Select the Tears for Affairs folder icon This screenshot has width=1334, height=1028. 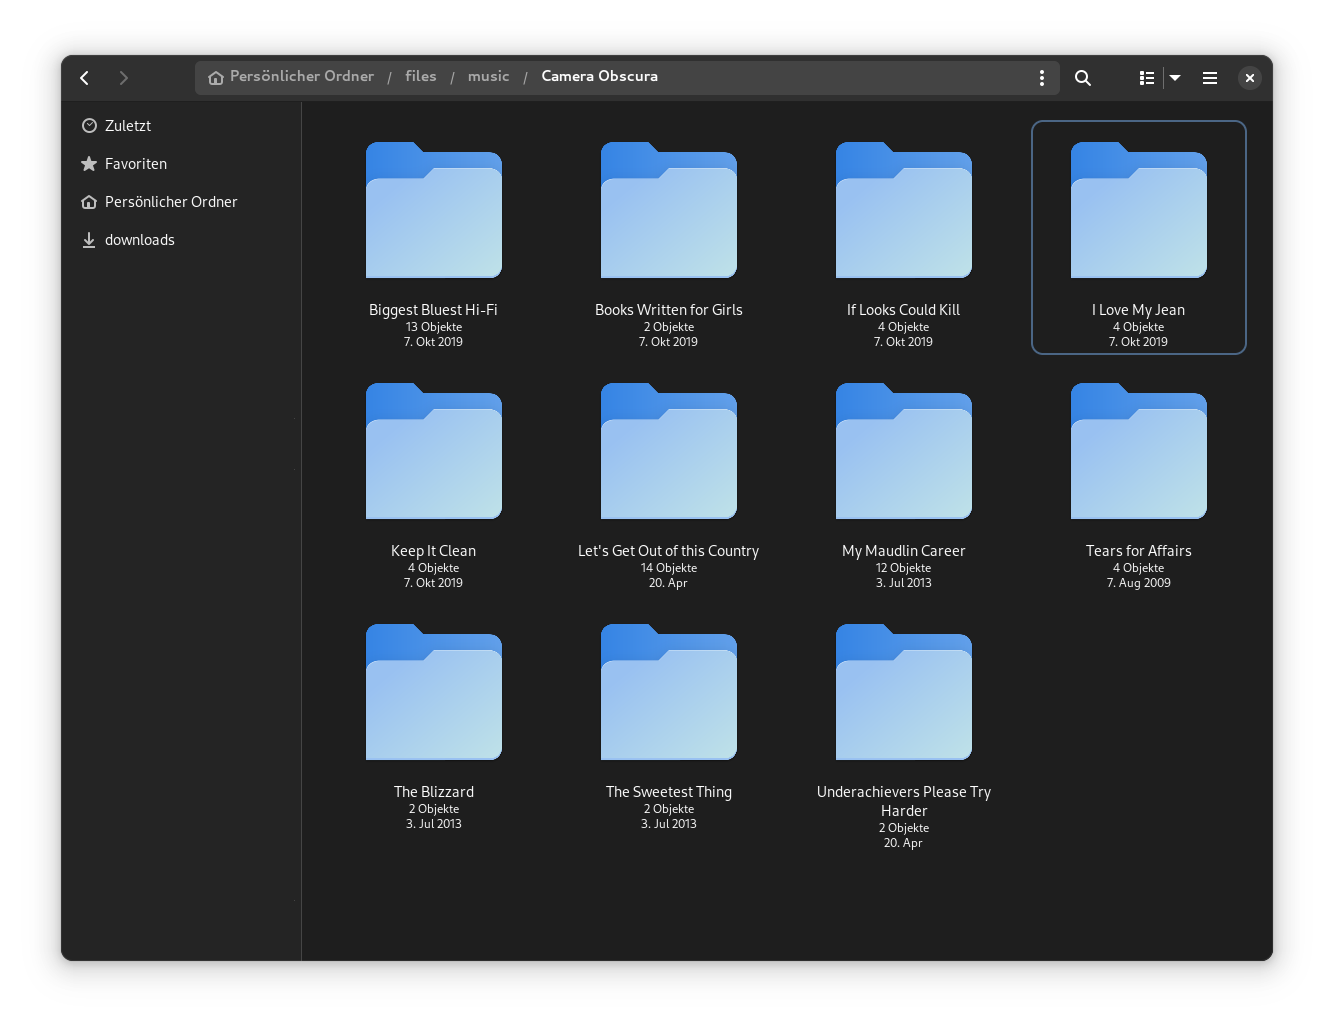(1139, 451)
